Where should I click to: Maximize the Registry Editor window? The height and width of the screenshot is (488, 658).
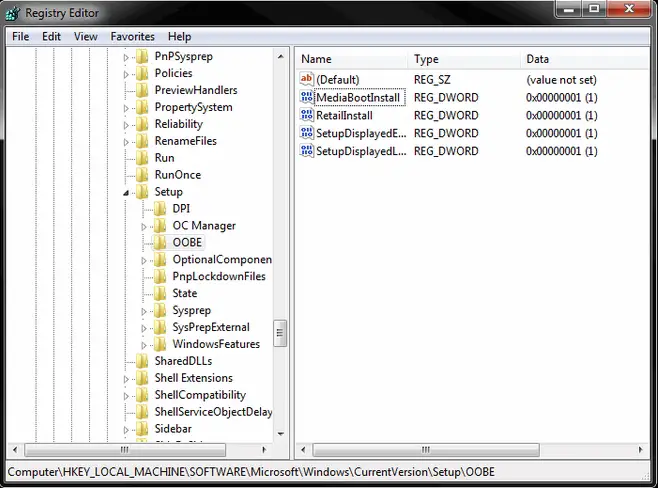(594, 9)
